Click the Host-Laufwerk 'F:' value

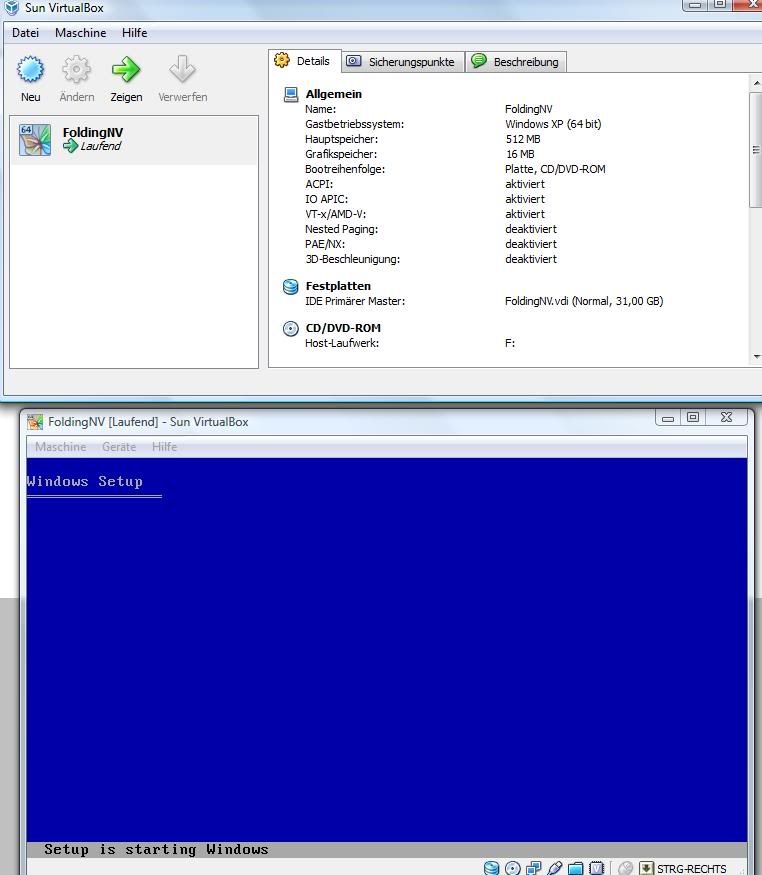click(x=510, y=343)
